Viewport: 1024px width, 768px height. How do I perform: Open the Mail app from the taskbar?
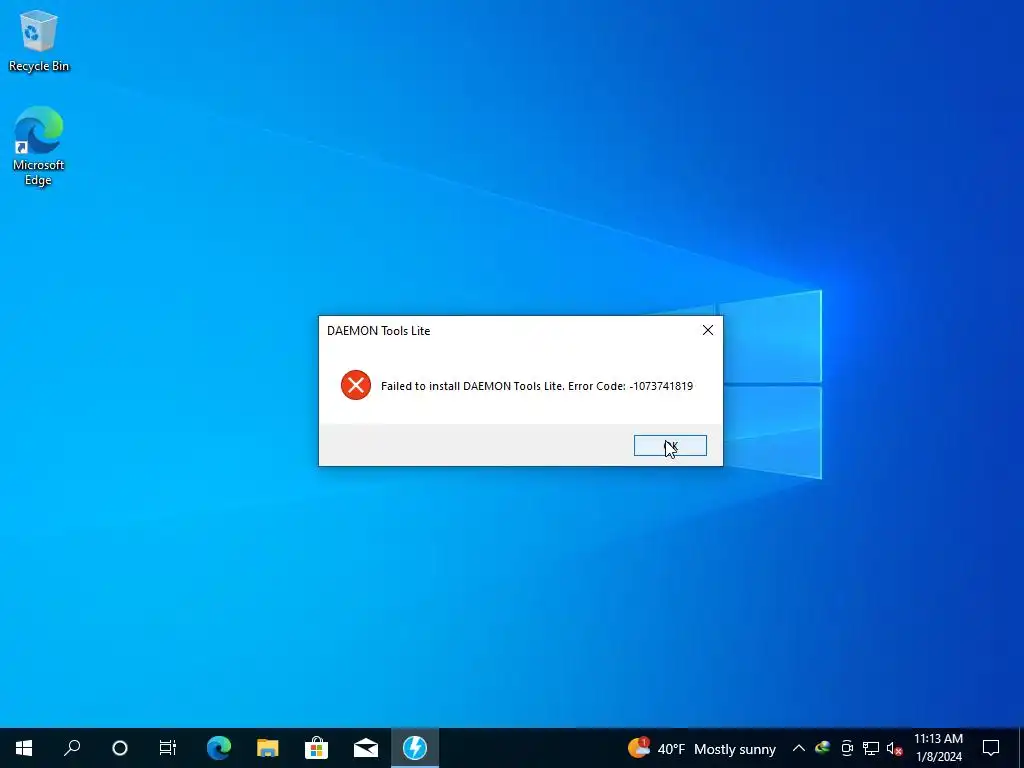(x=366, y=748)
